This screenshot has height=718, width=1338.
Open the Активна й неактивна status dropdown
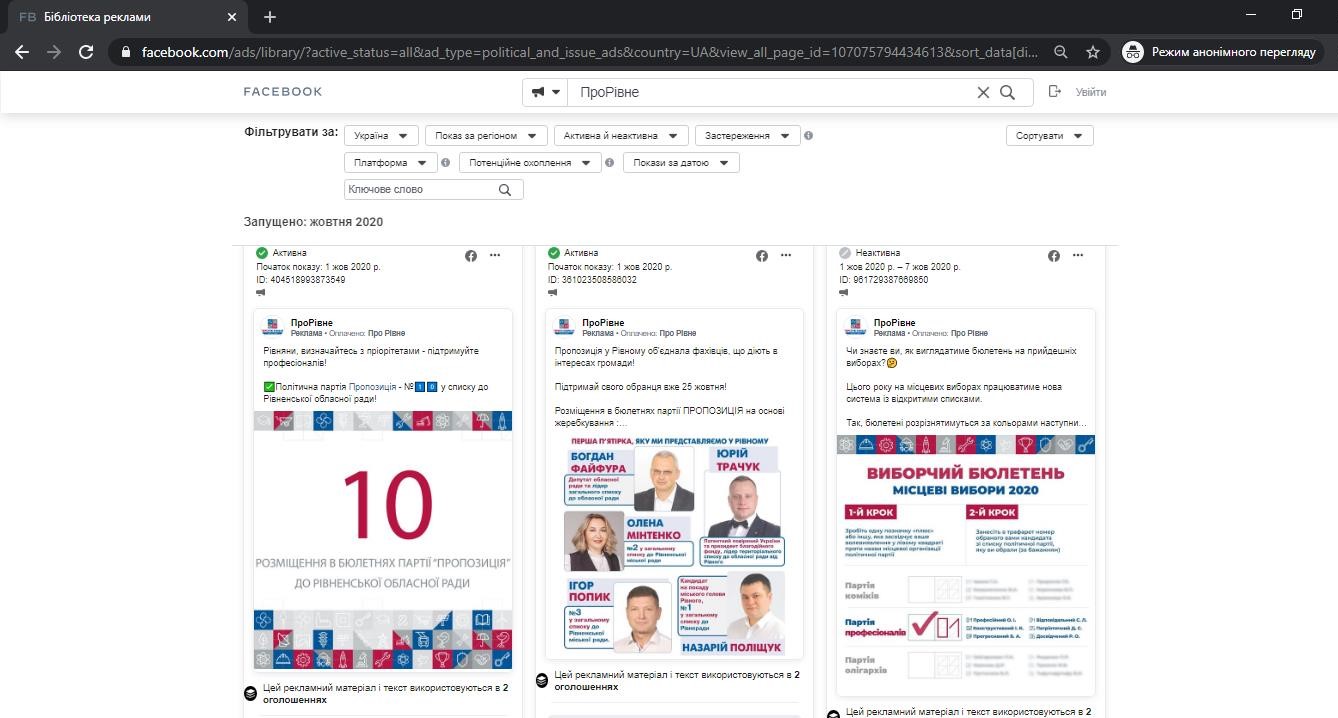coord(621,136)
